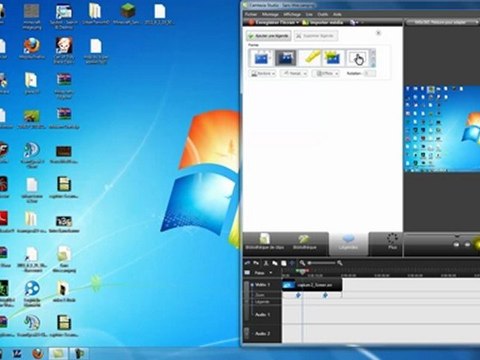Select the Zoom track label
The width and height of the screenshot is (480, 360).
coord(260,295)
